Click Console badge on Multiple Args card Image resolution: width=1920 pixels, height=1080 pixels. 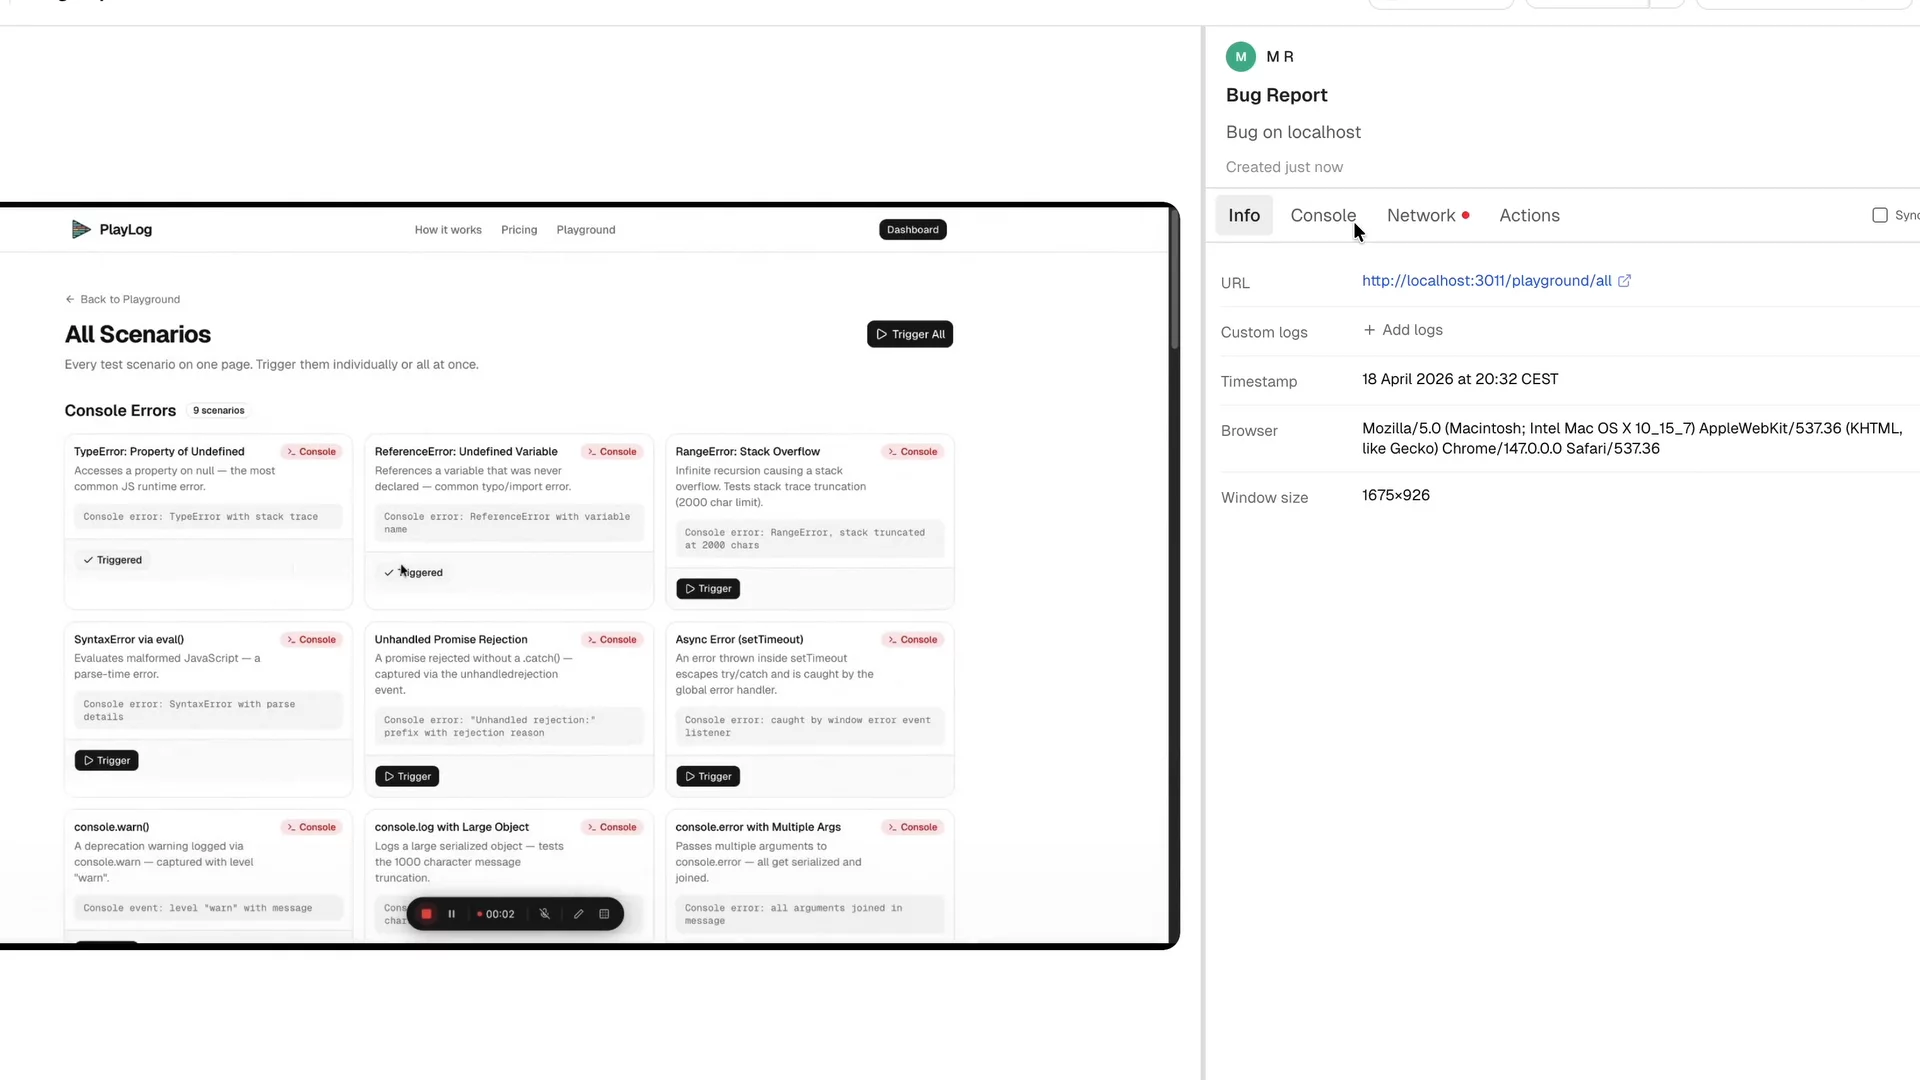pos(913,828)
